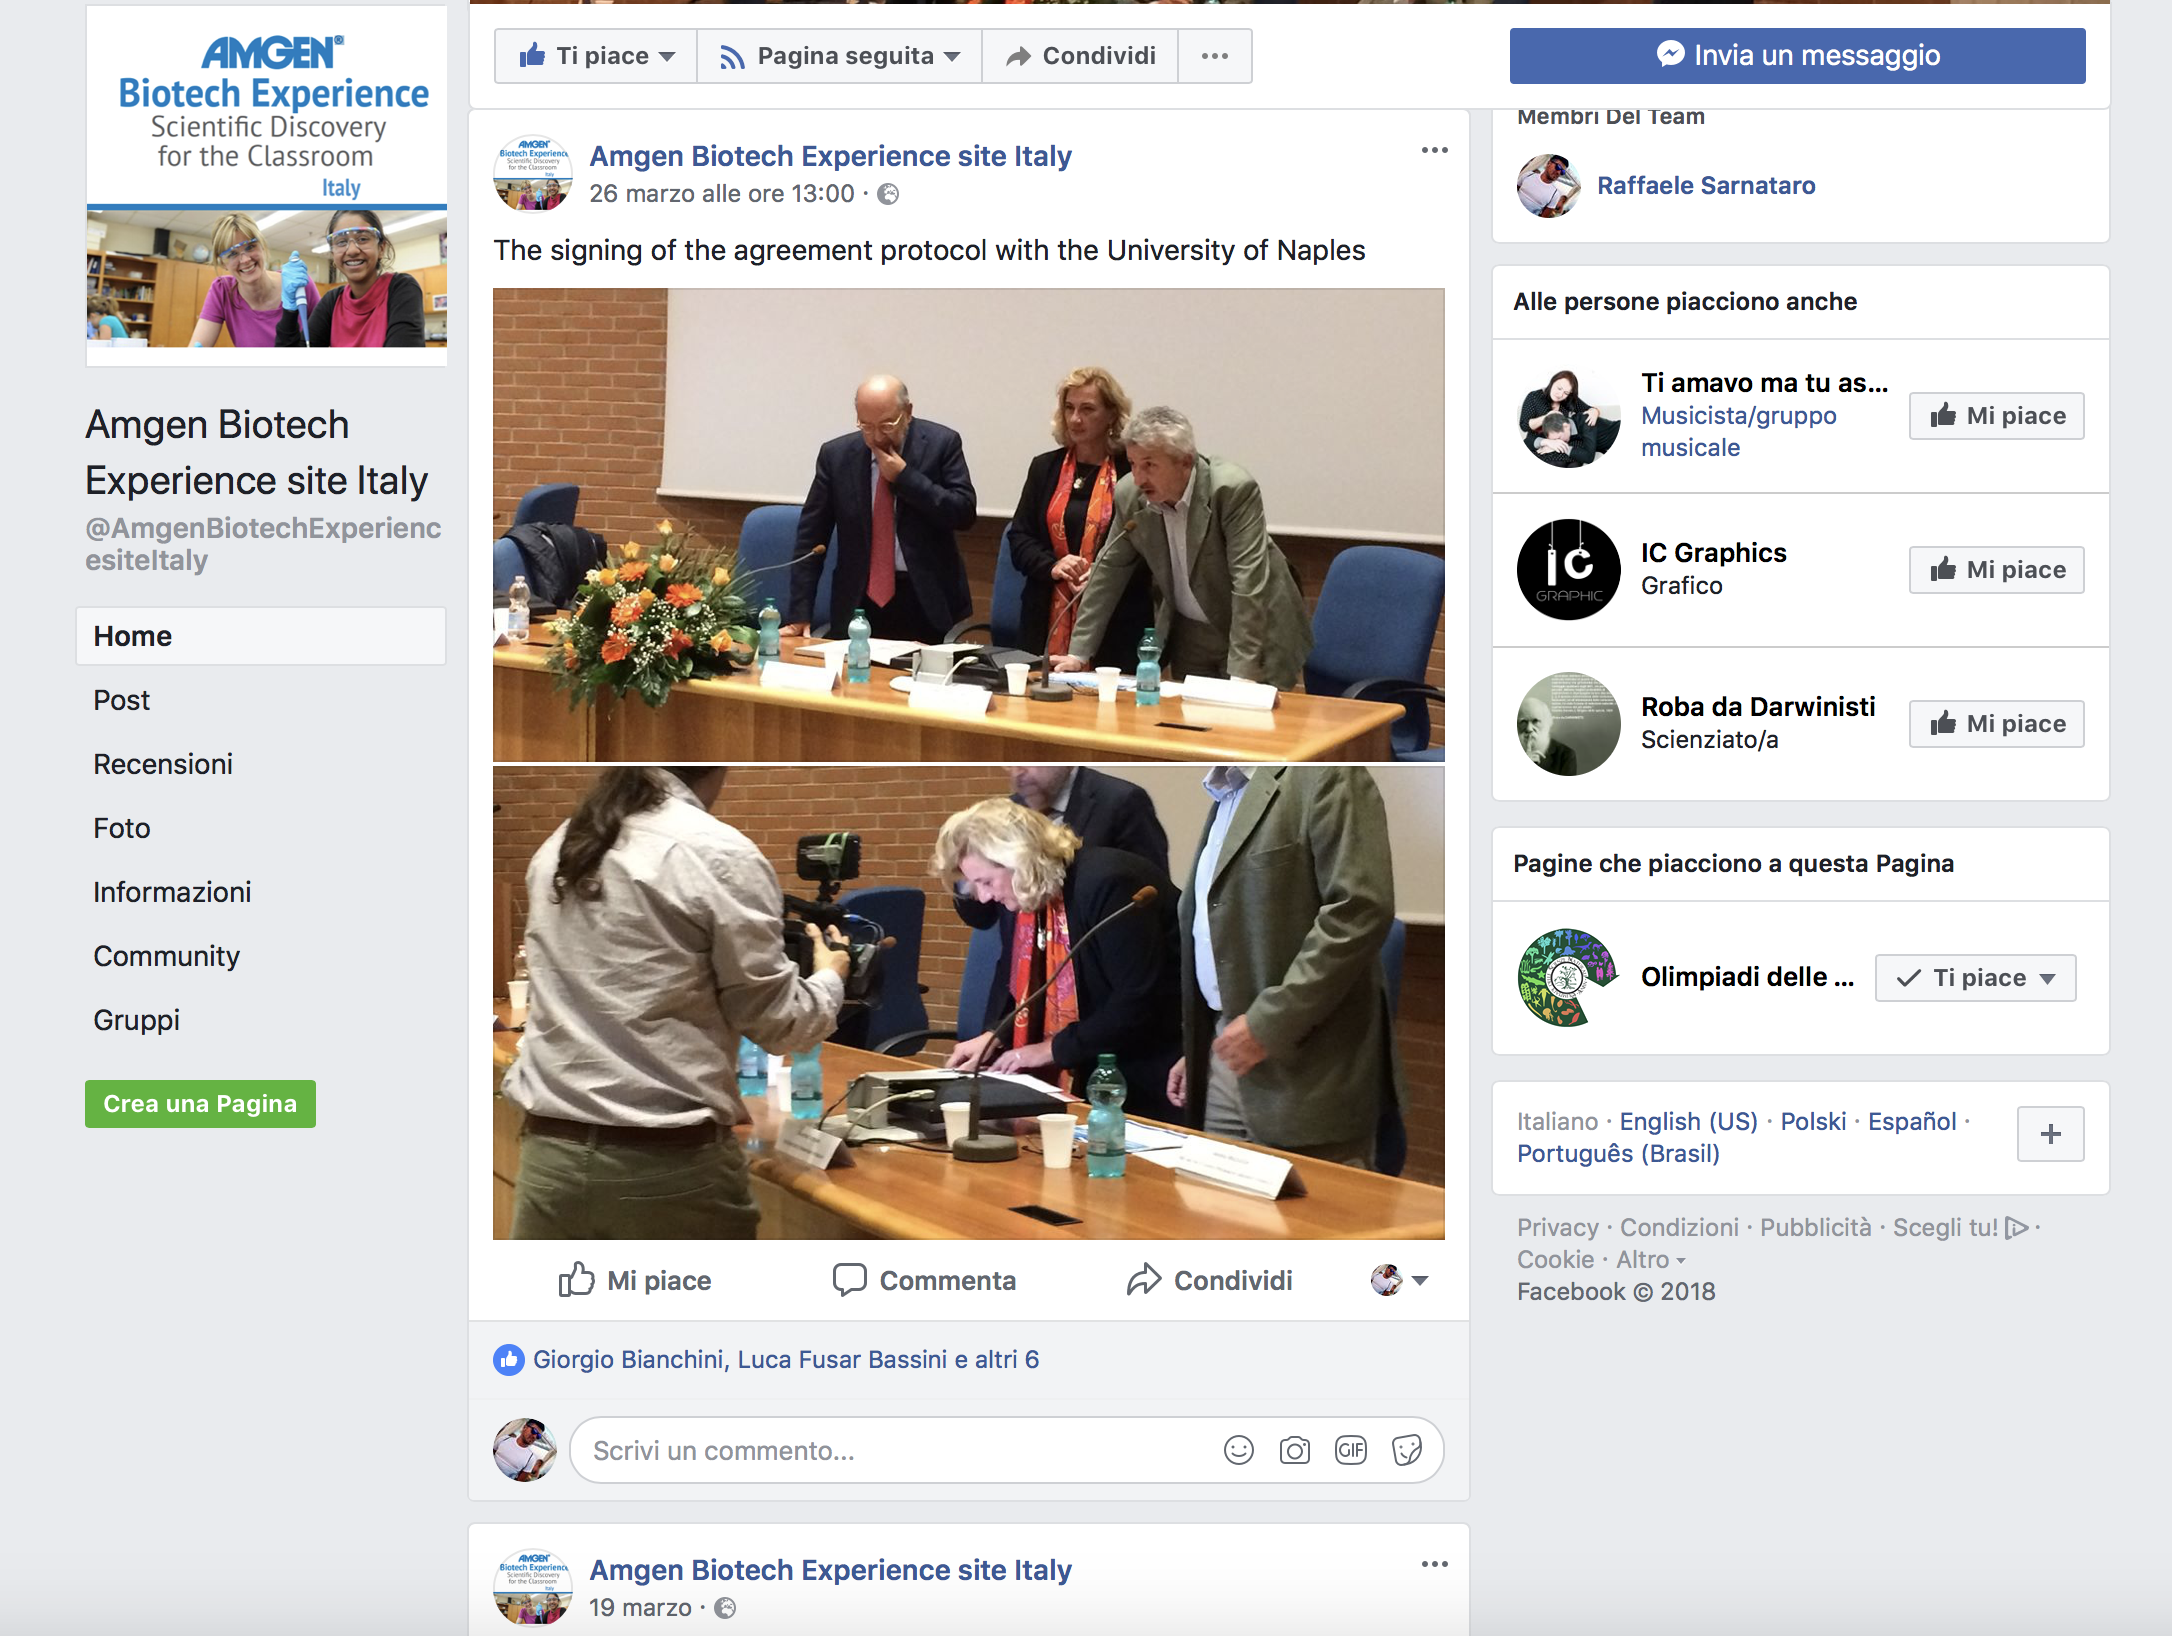
Task: Click Commenta under the post
Action: (923, 1280)
